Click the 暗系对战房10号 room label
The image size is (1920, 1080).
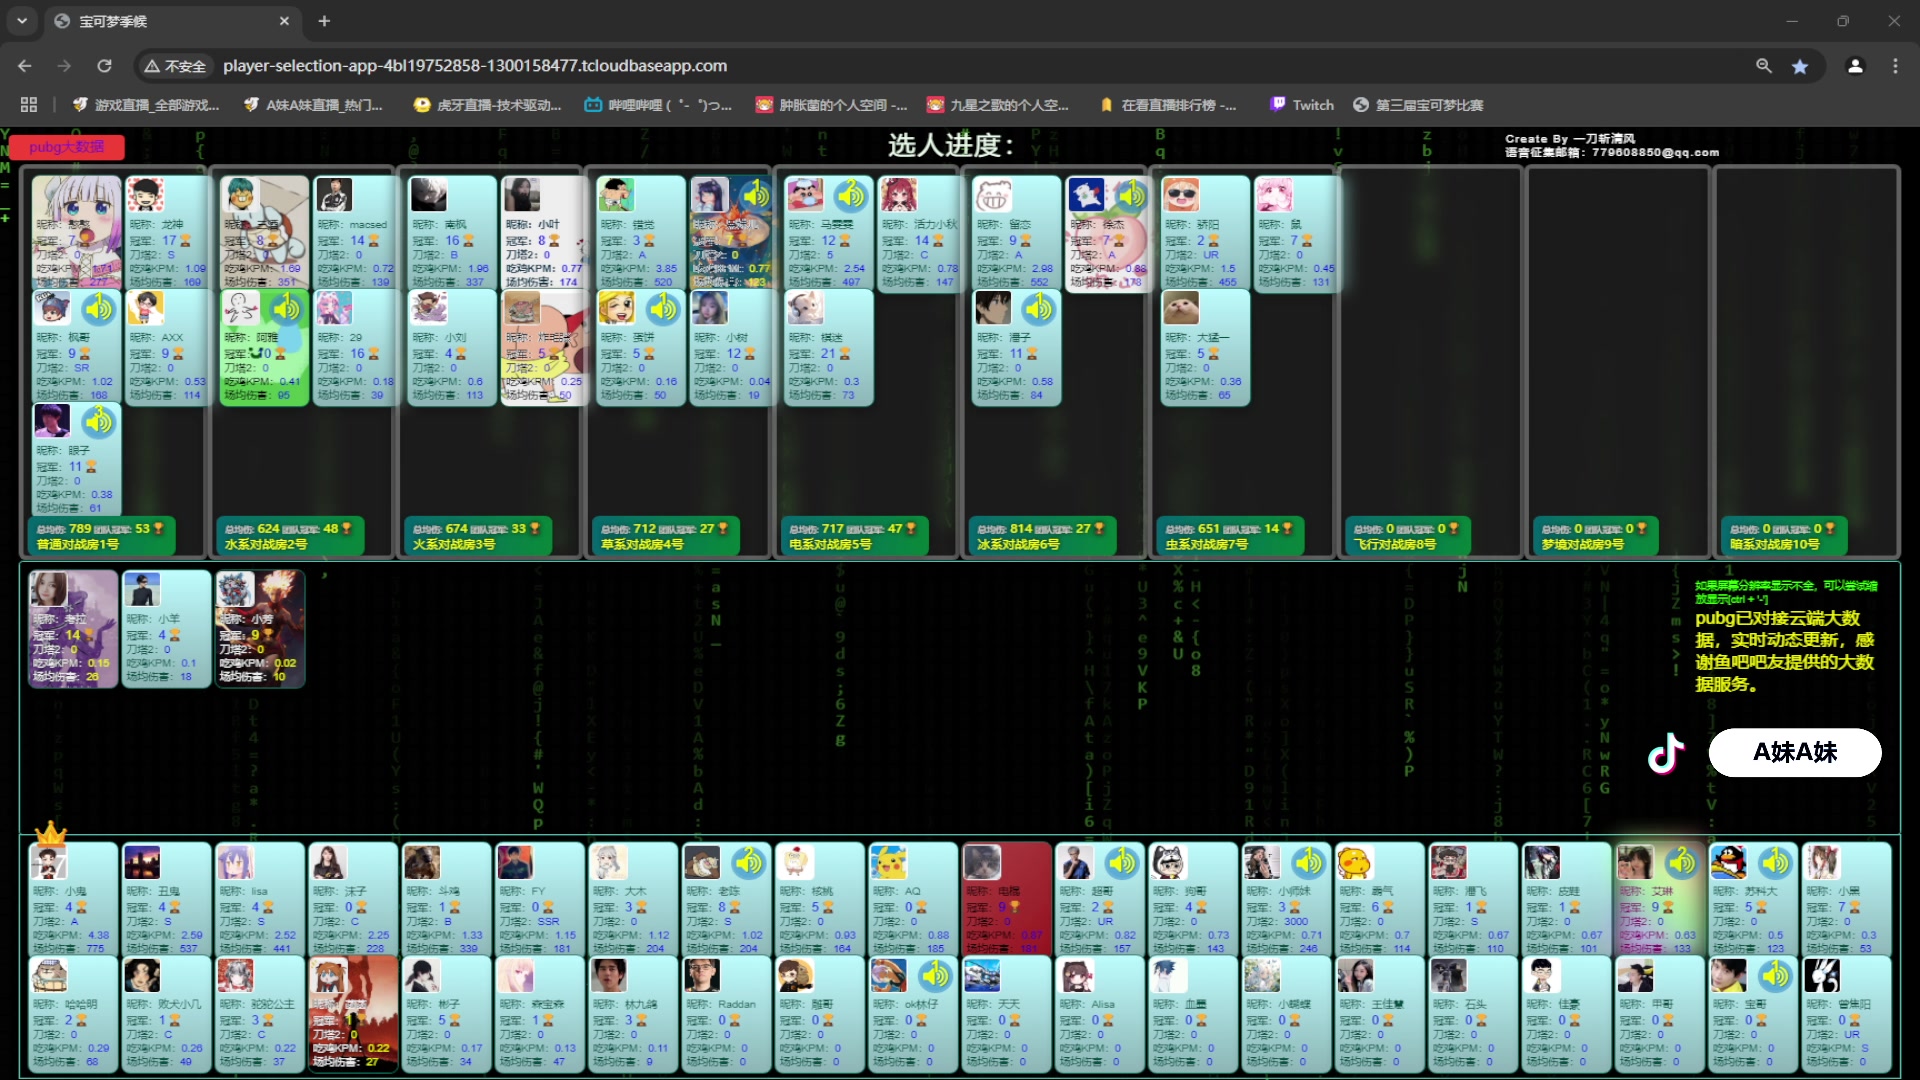pyautogui.click(x=1785, y=536)
